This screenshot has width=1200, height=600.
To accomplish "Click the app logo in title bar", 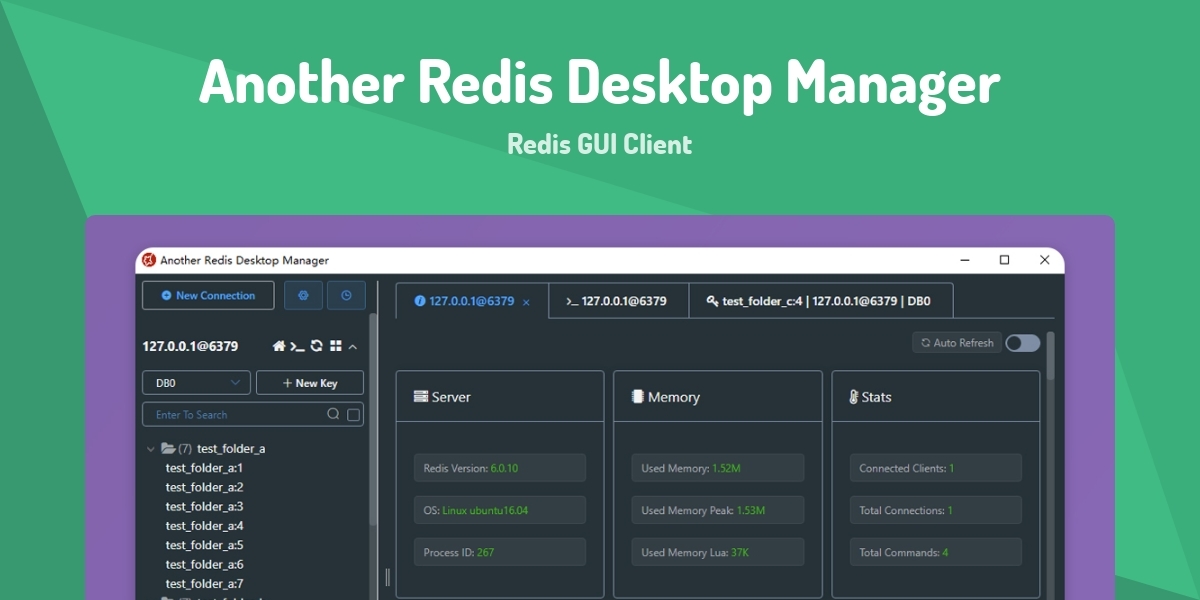I will [x=149, y=260].
